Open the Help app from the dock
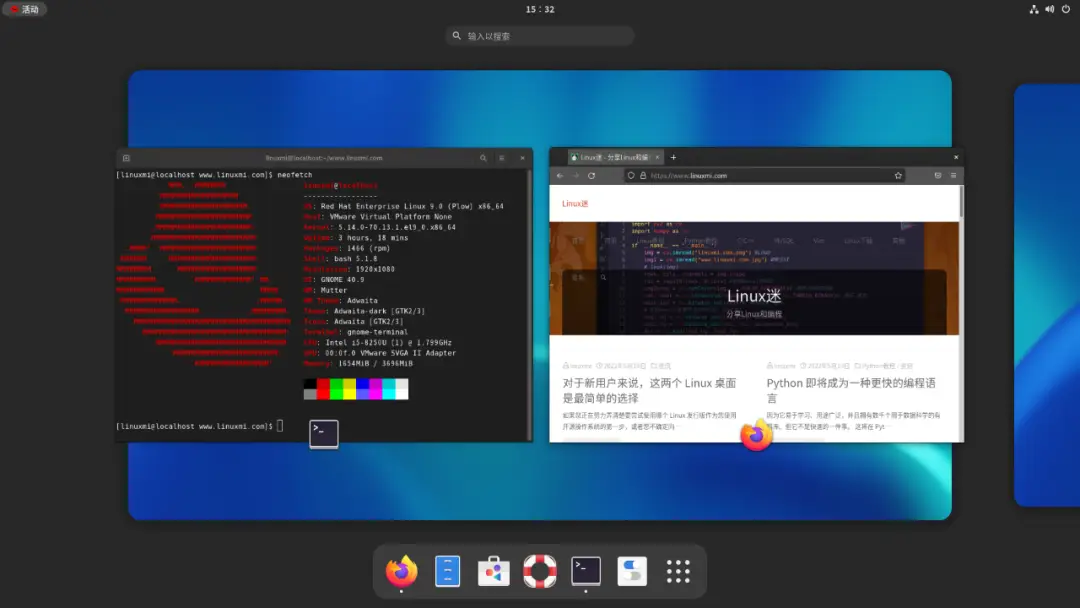The image size is (1080, 608). click(539, 571)
